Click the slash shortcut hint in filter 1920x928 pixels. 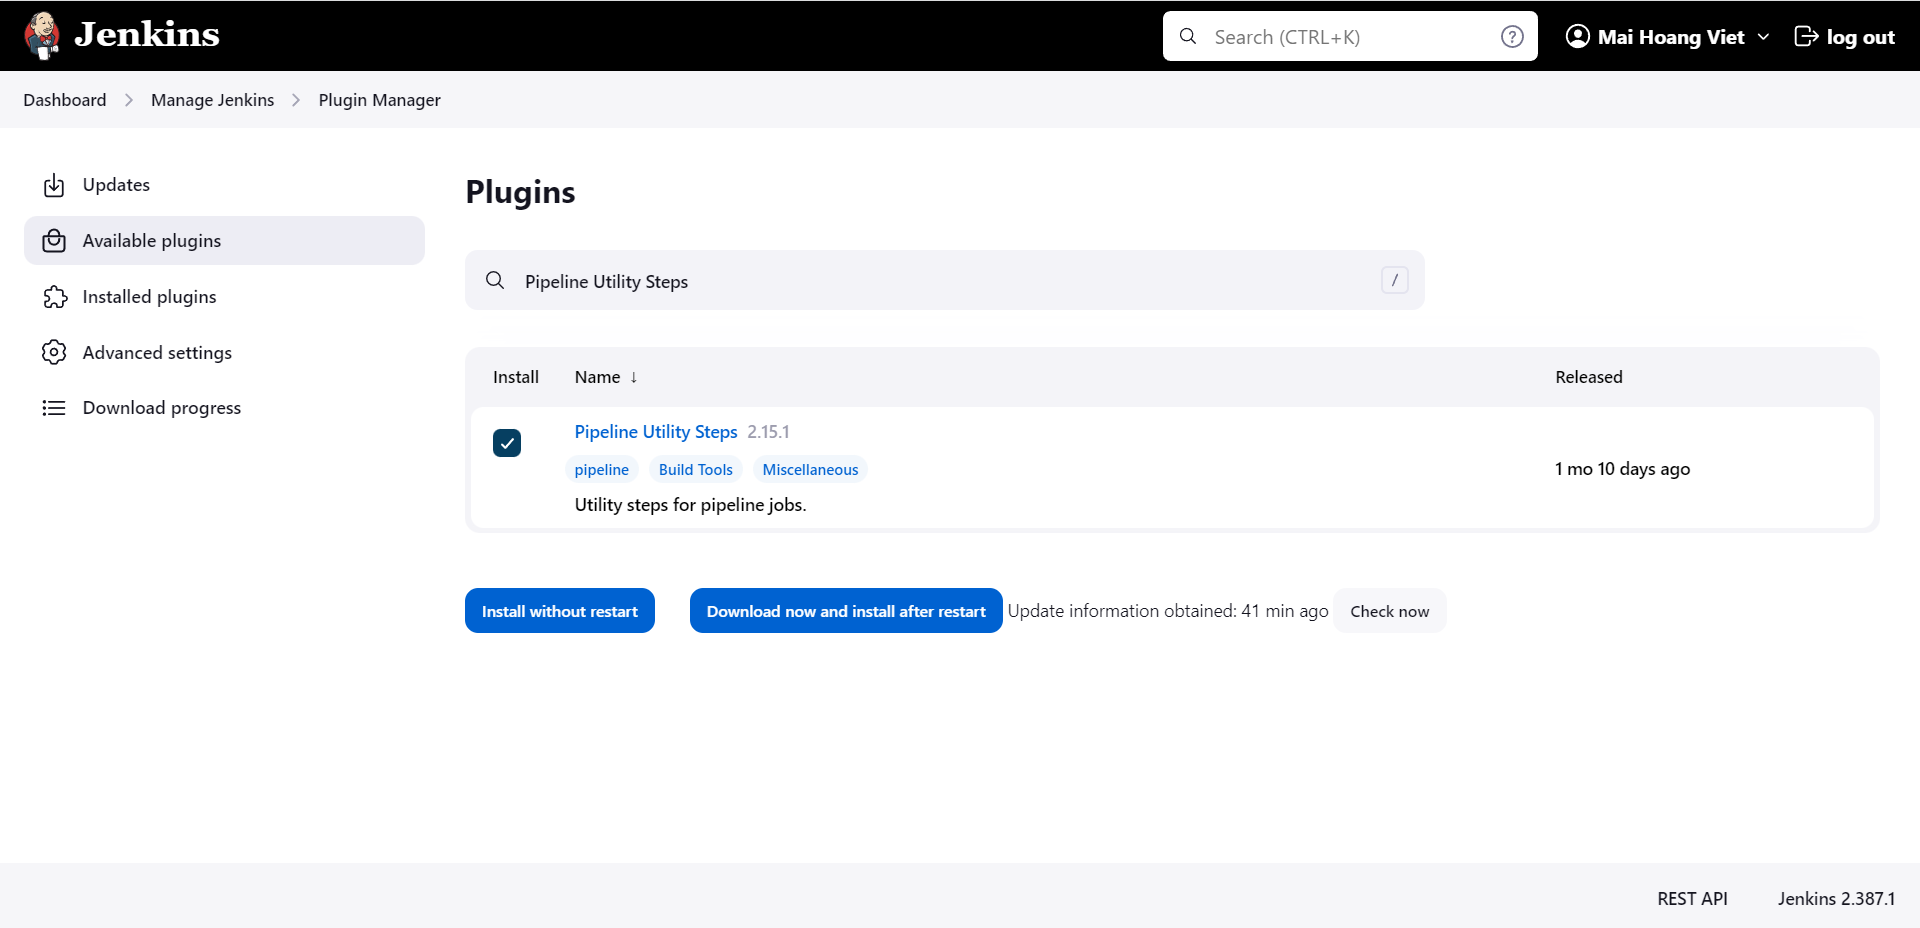coord(1395,280)
